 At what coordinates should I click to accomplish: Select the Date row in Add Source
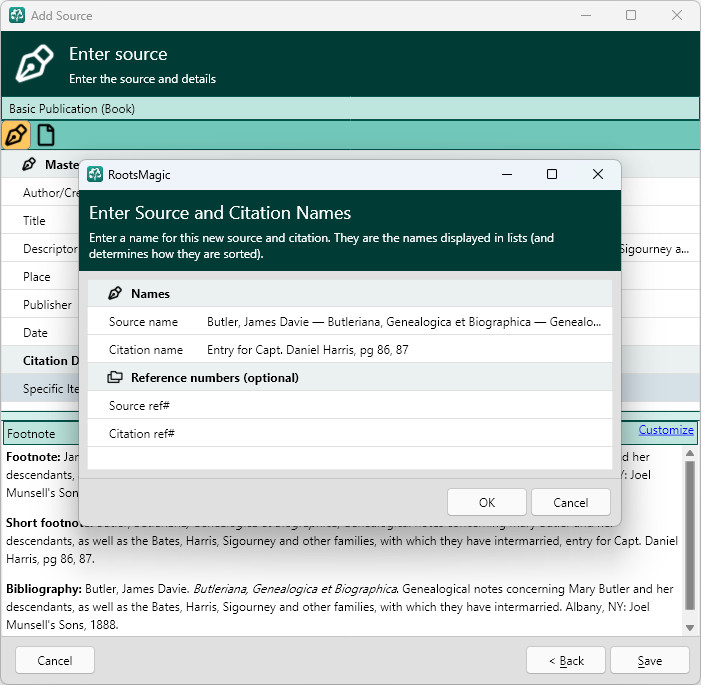click(40, 333)
